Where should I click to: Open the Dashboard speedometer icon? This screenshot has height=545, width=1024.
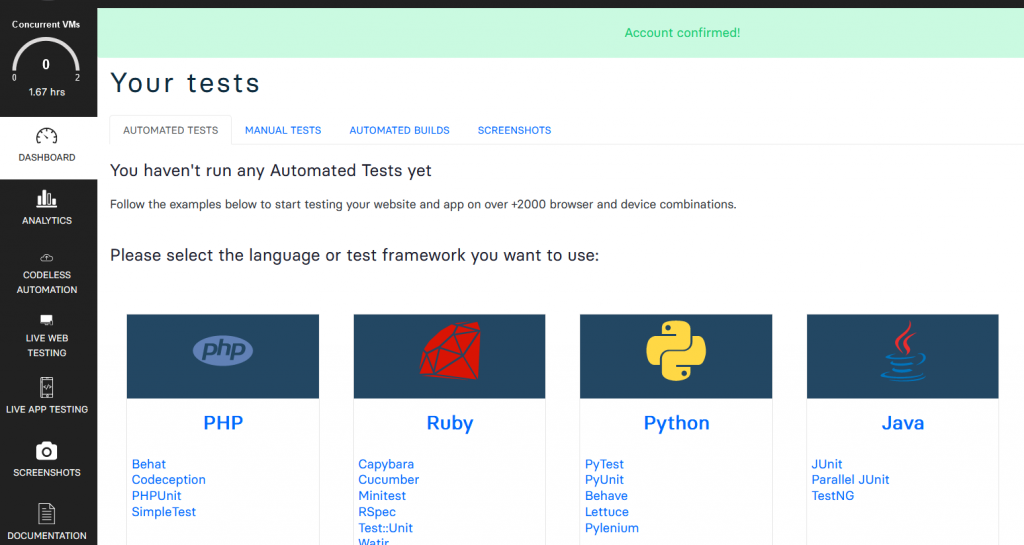click(46, 137)
